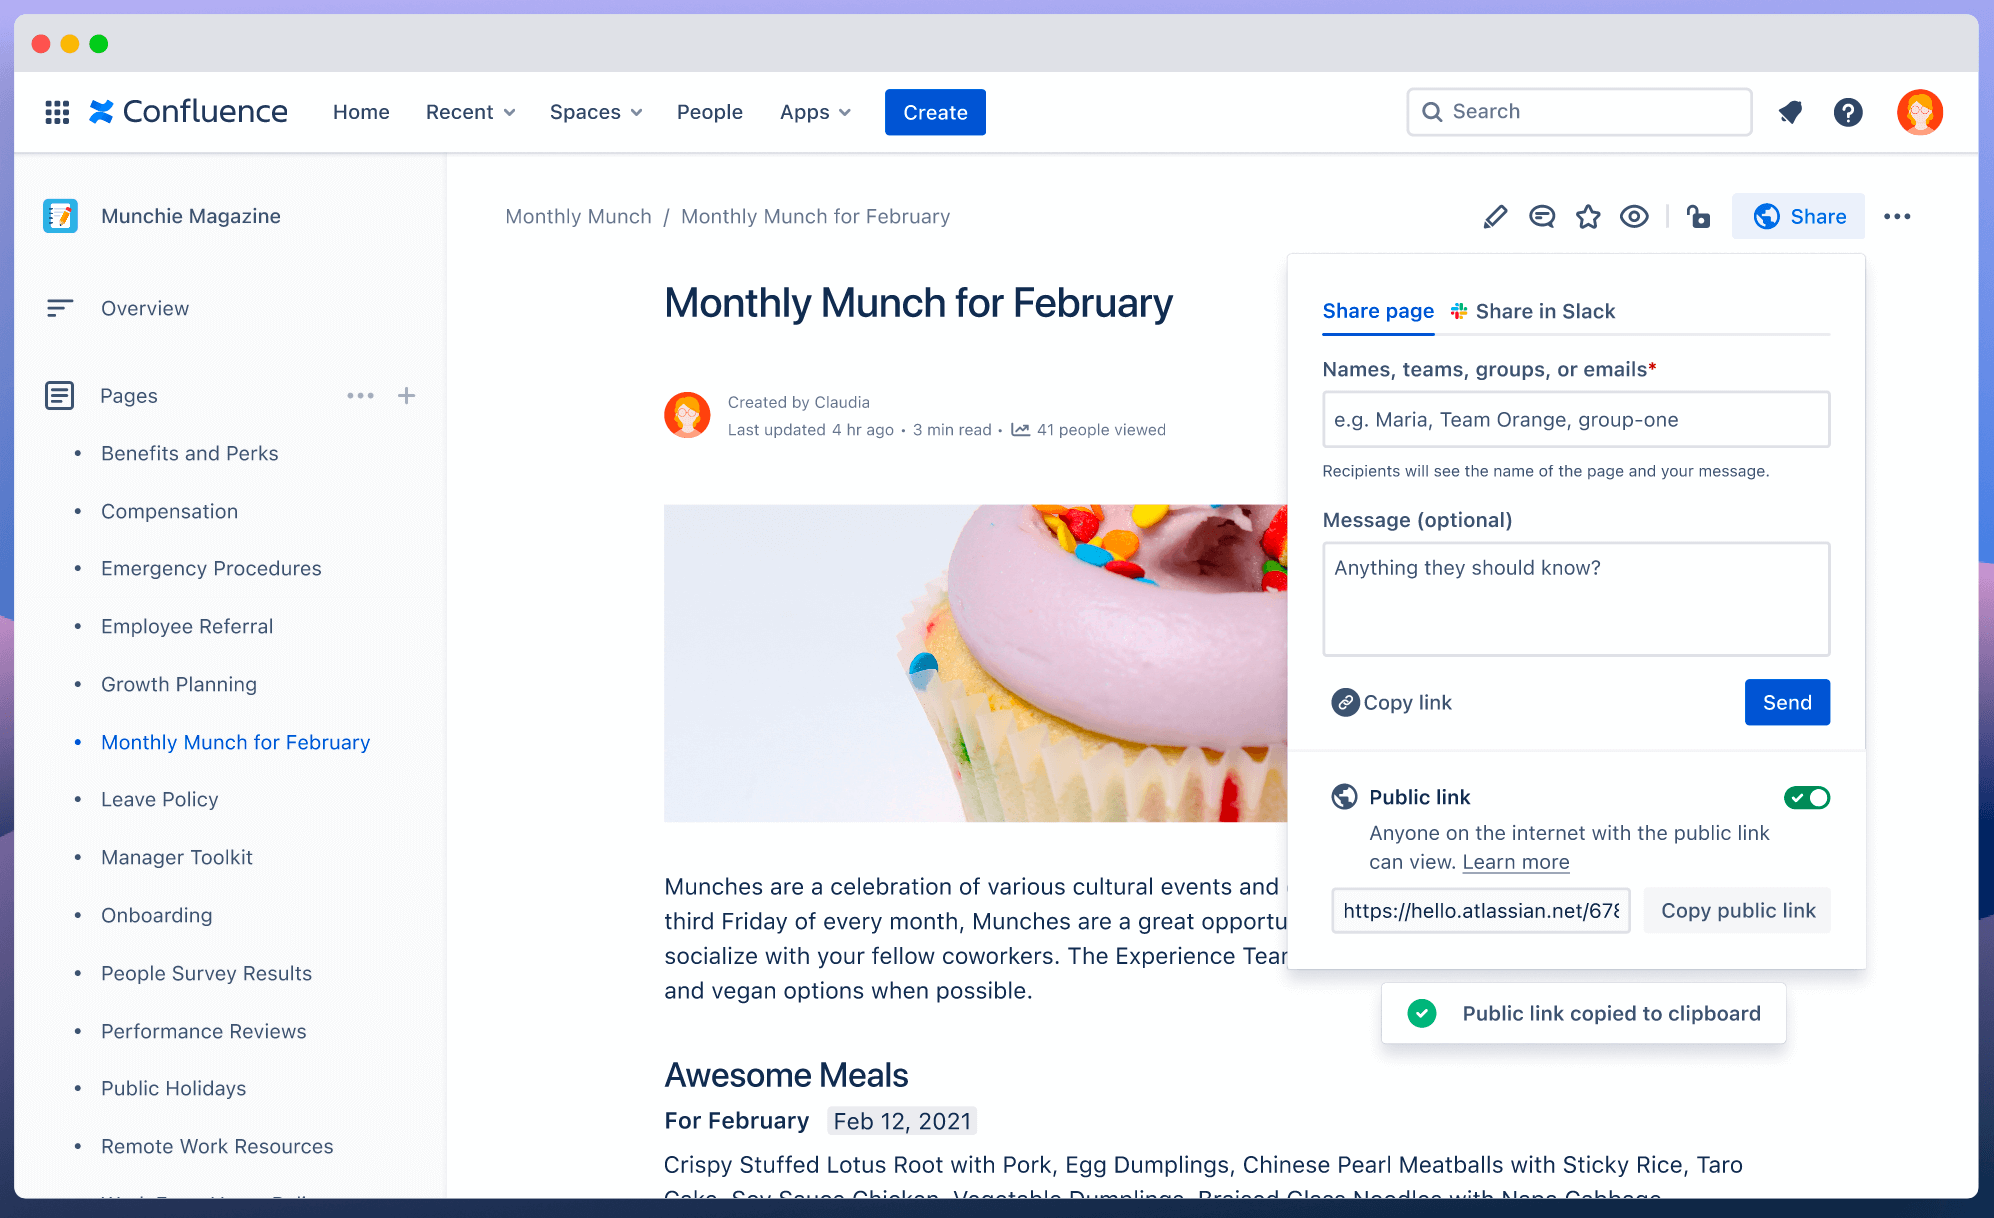Open the Spaces navigation dropdown
This screenshot has width=1994, height=1218.
[594, 111]
